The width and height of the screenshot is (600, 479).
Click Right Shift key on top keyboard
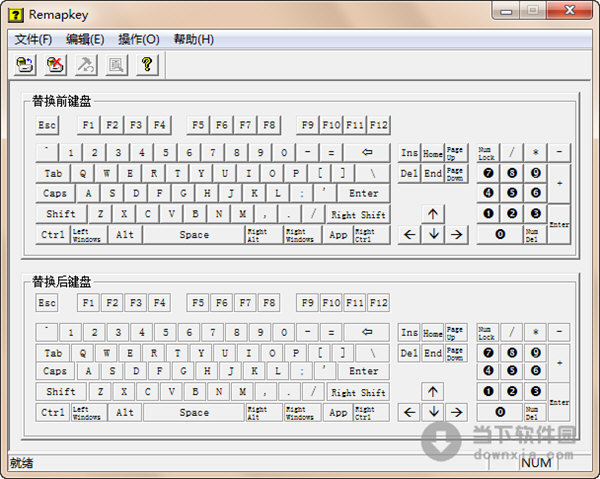[358, 214]
